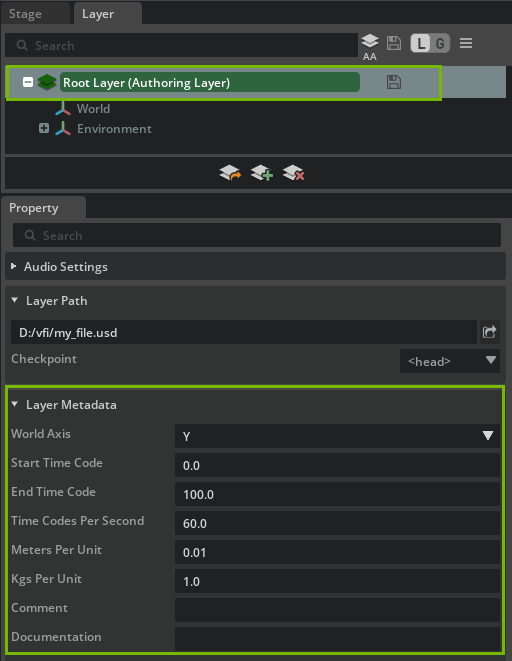Screen dimensions: 512x661
Task: Click the Property Search field
Action: (257, 235)
